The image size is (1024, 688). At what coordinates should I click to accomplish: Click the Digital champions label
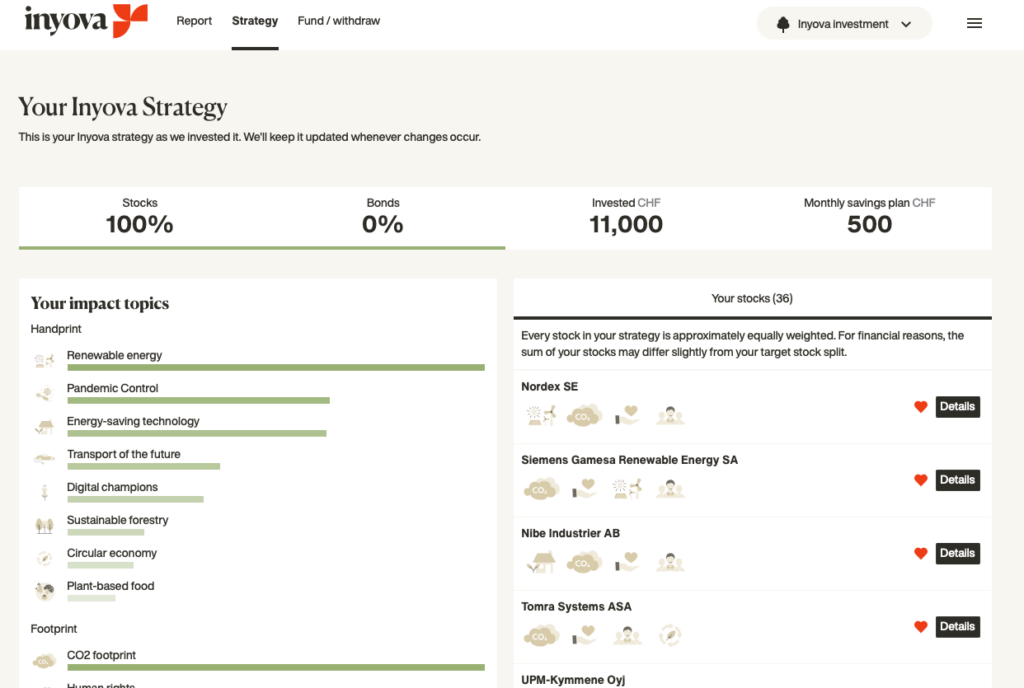tap(112, 487)
